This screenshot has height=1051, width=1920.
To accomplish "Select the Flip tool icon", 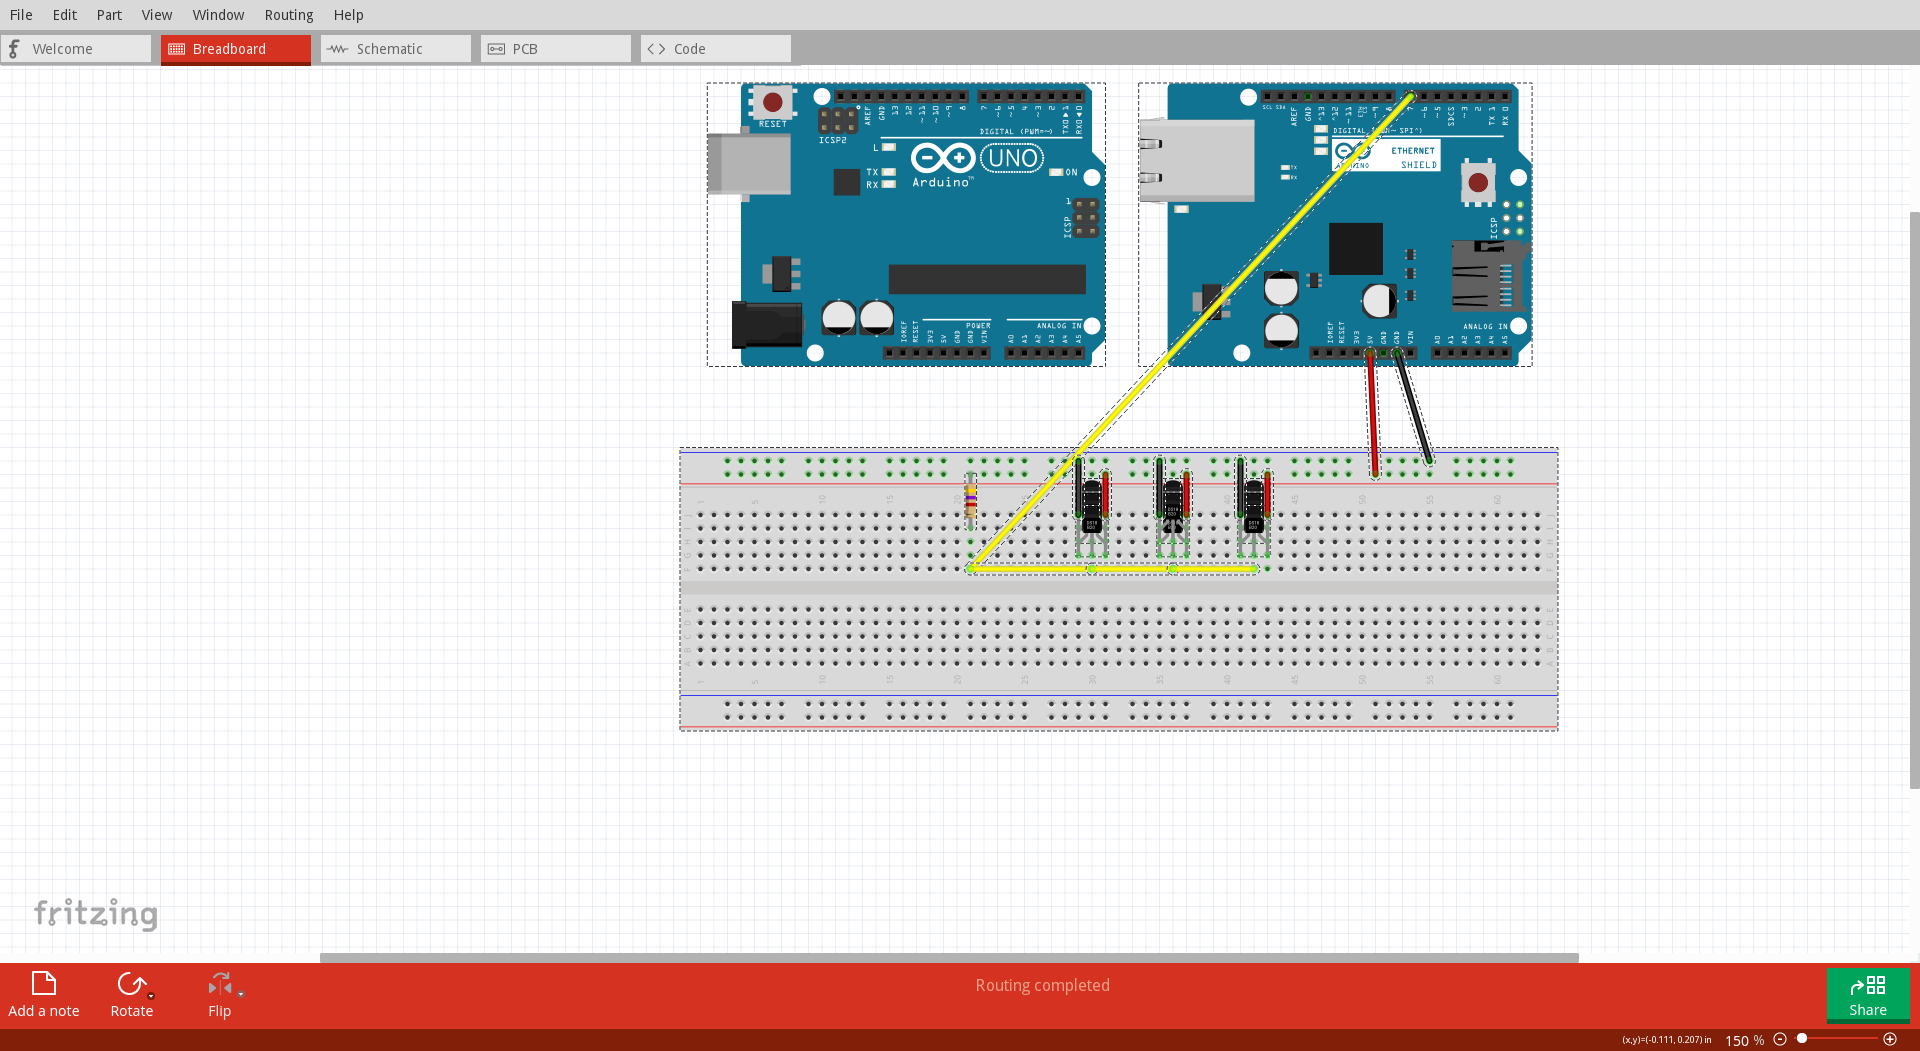I will [x=219, y=985].
